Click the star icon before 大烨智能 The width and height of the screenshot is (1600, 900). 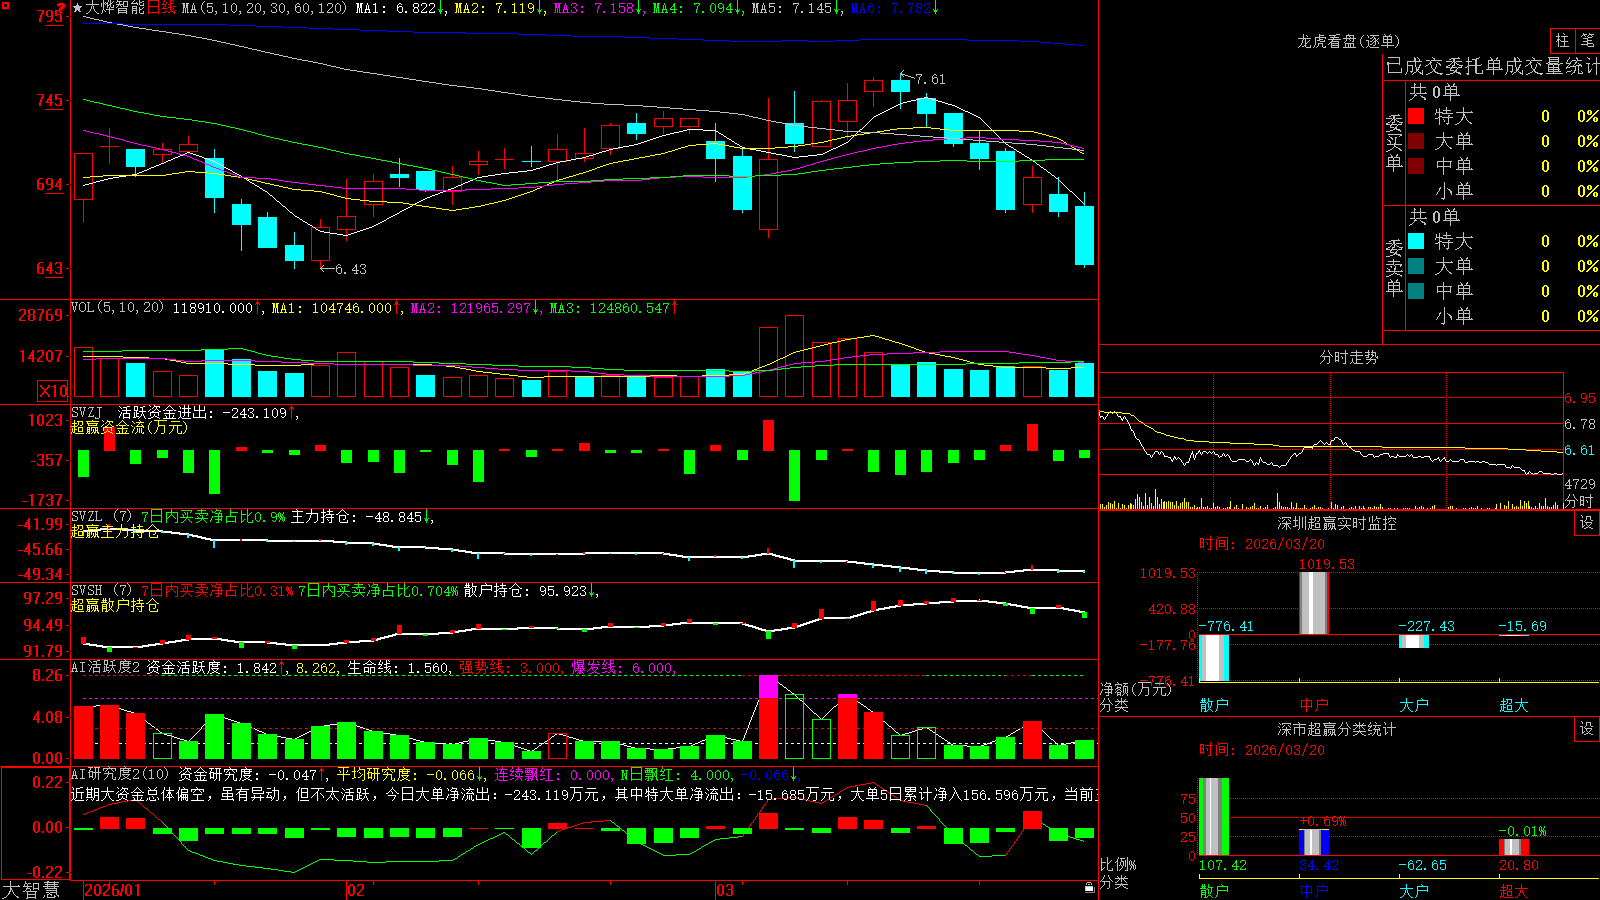[78, 8]
